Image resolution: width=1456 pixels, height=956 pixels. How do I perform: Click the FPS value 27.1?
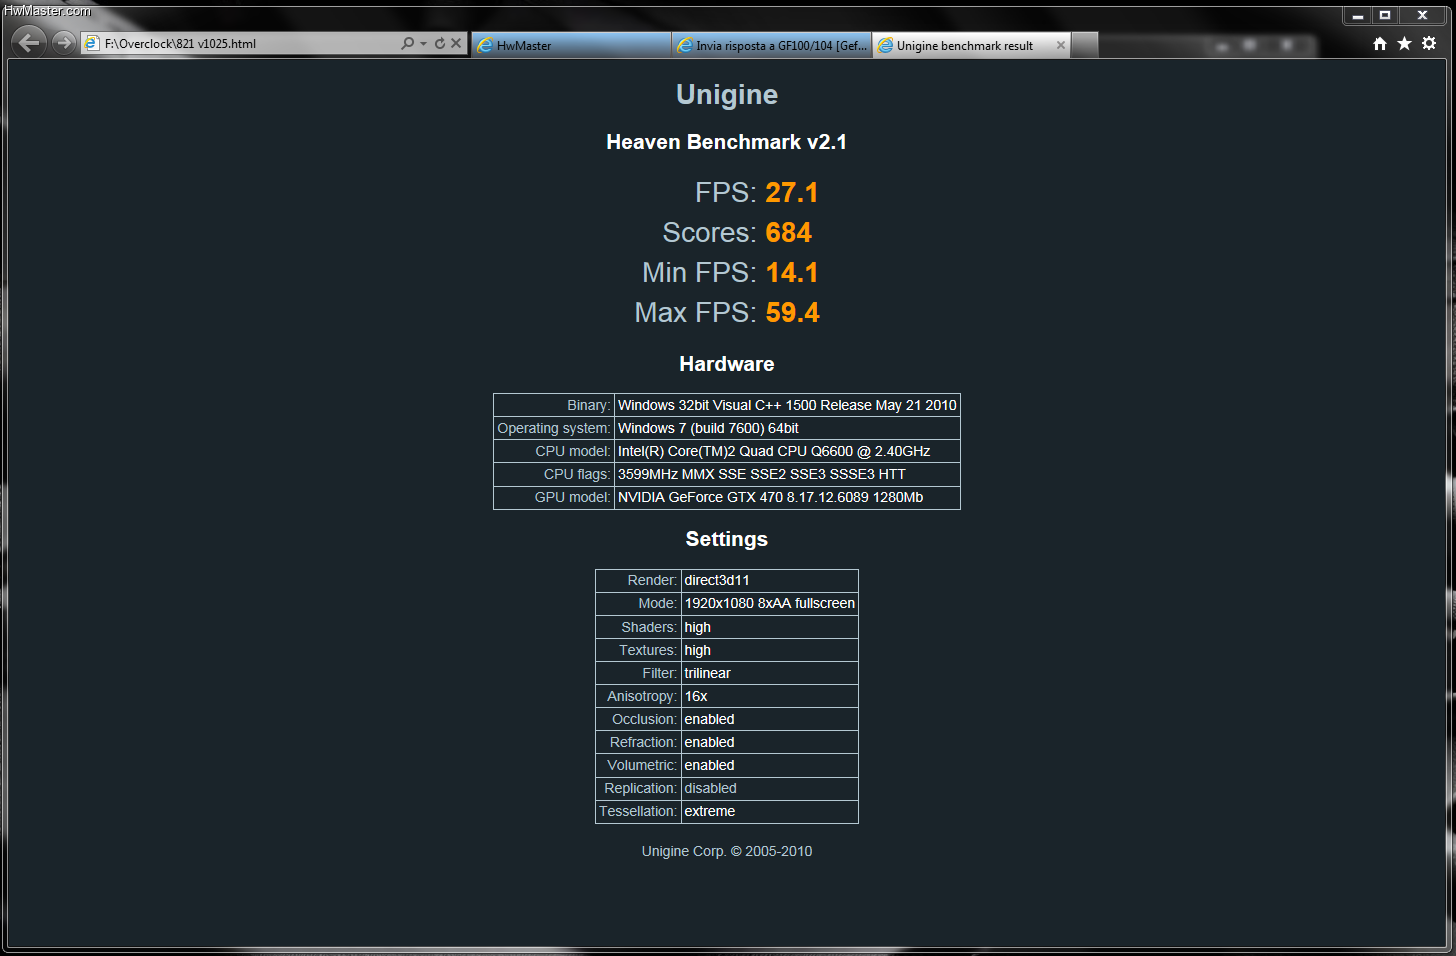(x=792, y=192)
